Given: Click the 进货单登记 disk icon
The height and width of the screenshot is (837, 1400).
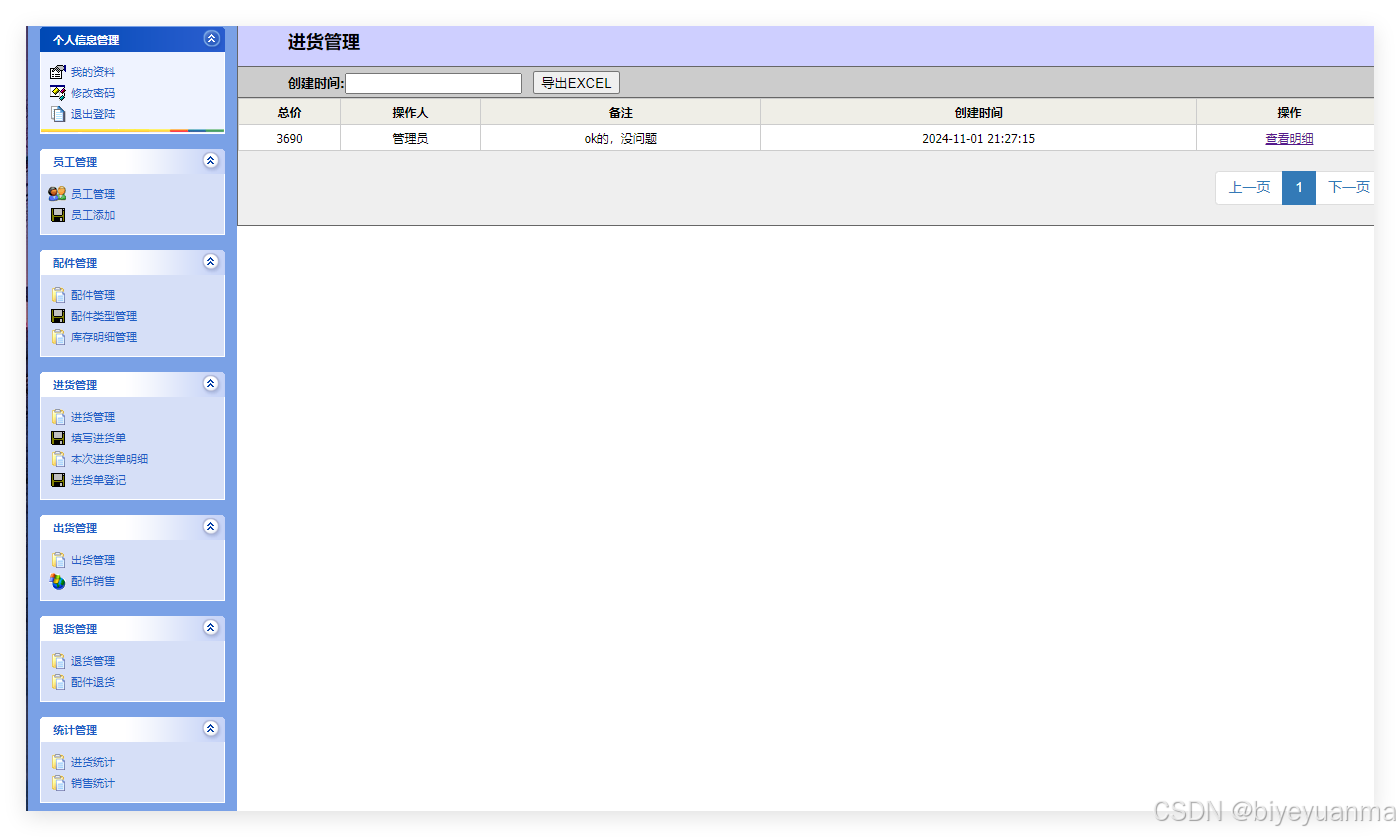Looking at the screenshot, I should pyautogui.click(x=57, y=479).
